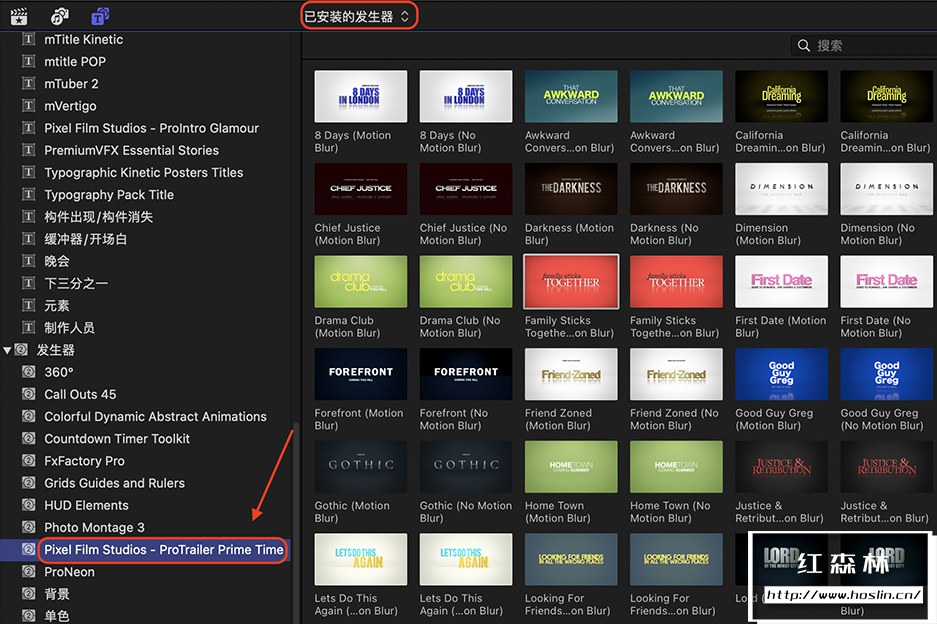
Task: Select the 下三分之一 lower thirds category
Action: click(76, 283)
